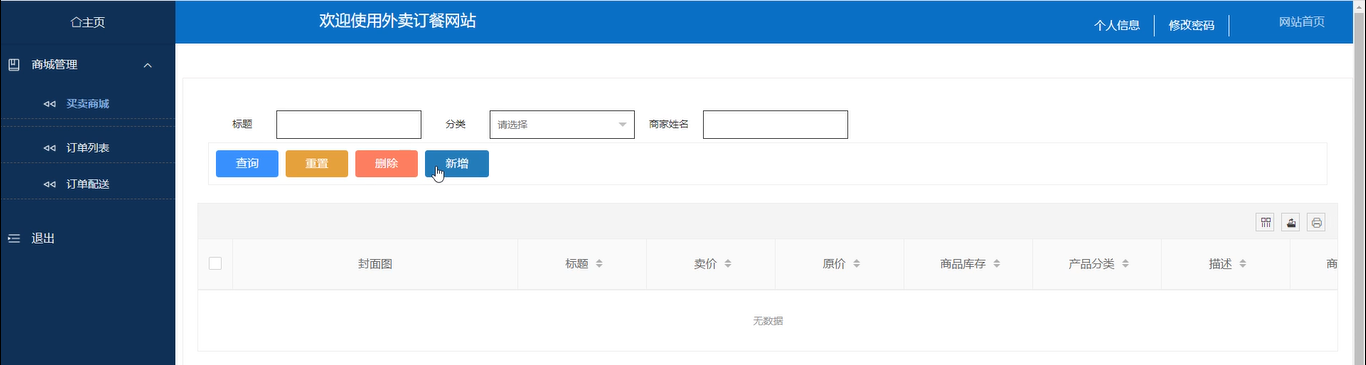Viewport: 1366px width, 365px height.
Task: Click the home icon beside 主页
Action: 75,22
